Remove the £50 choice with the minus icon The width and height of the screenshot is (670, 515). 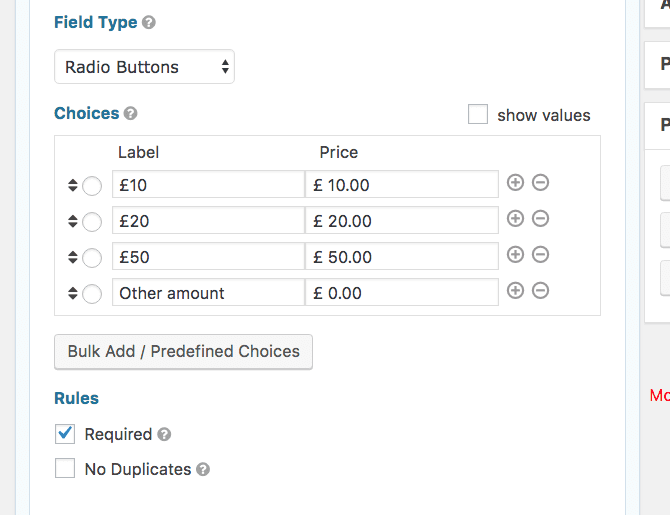(x=541, y=254)
